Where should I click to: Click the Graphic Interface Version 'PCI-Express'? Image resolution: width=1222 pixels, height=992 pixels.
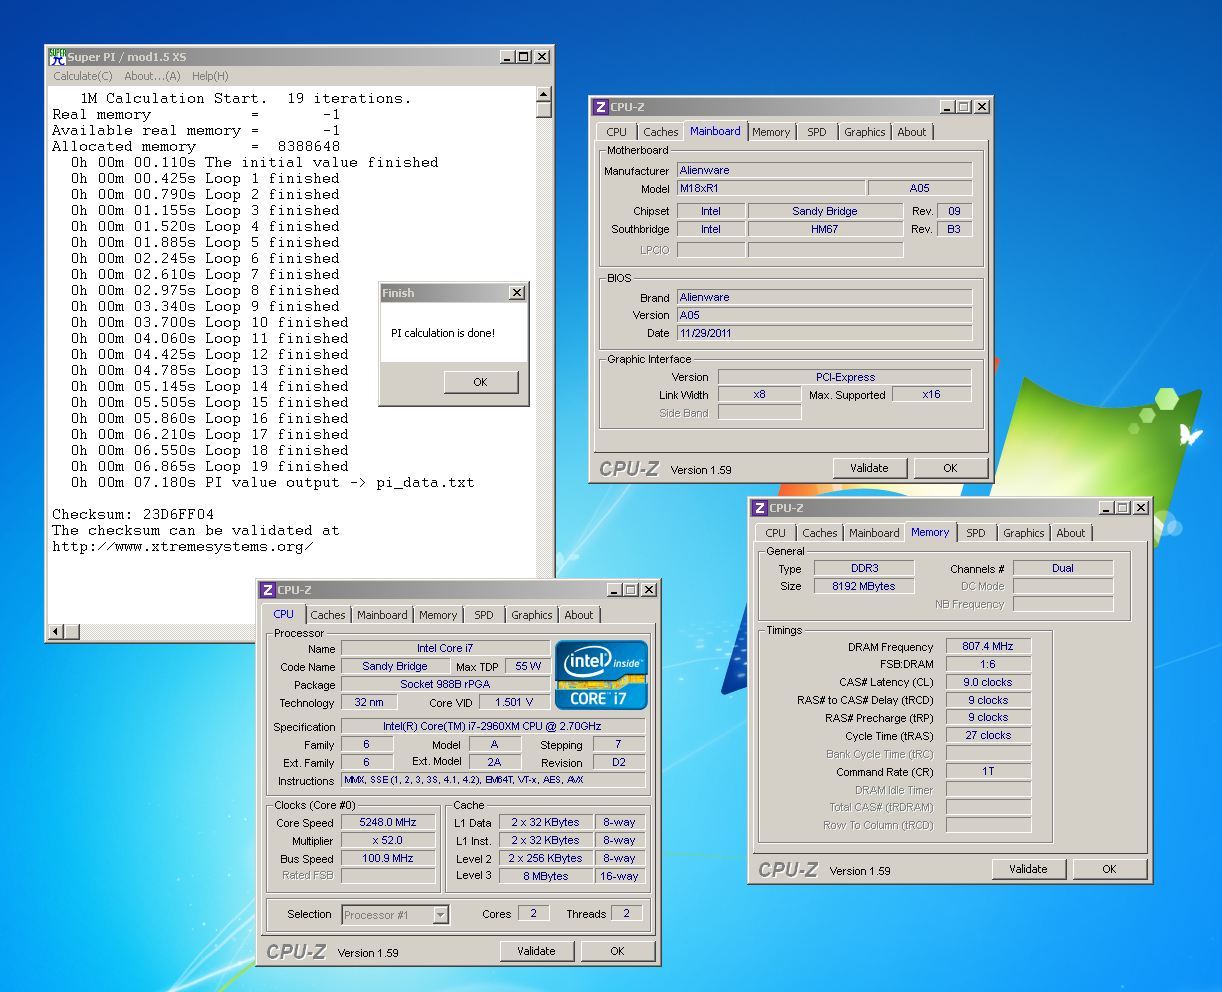[845, 377]
